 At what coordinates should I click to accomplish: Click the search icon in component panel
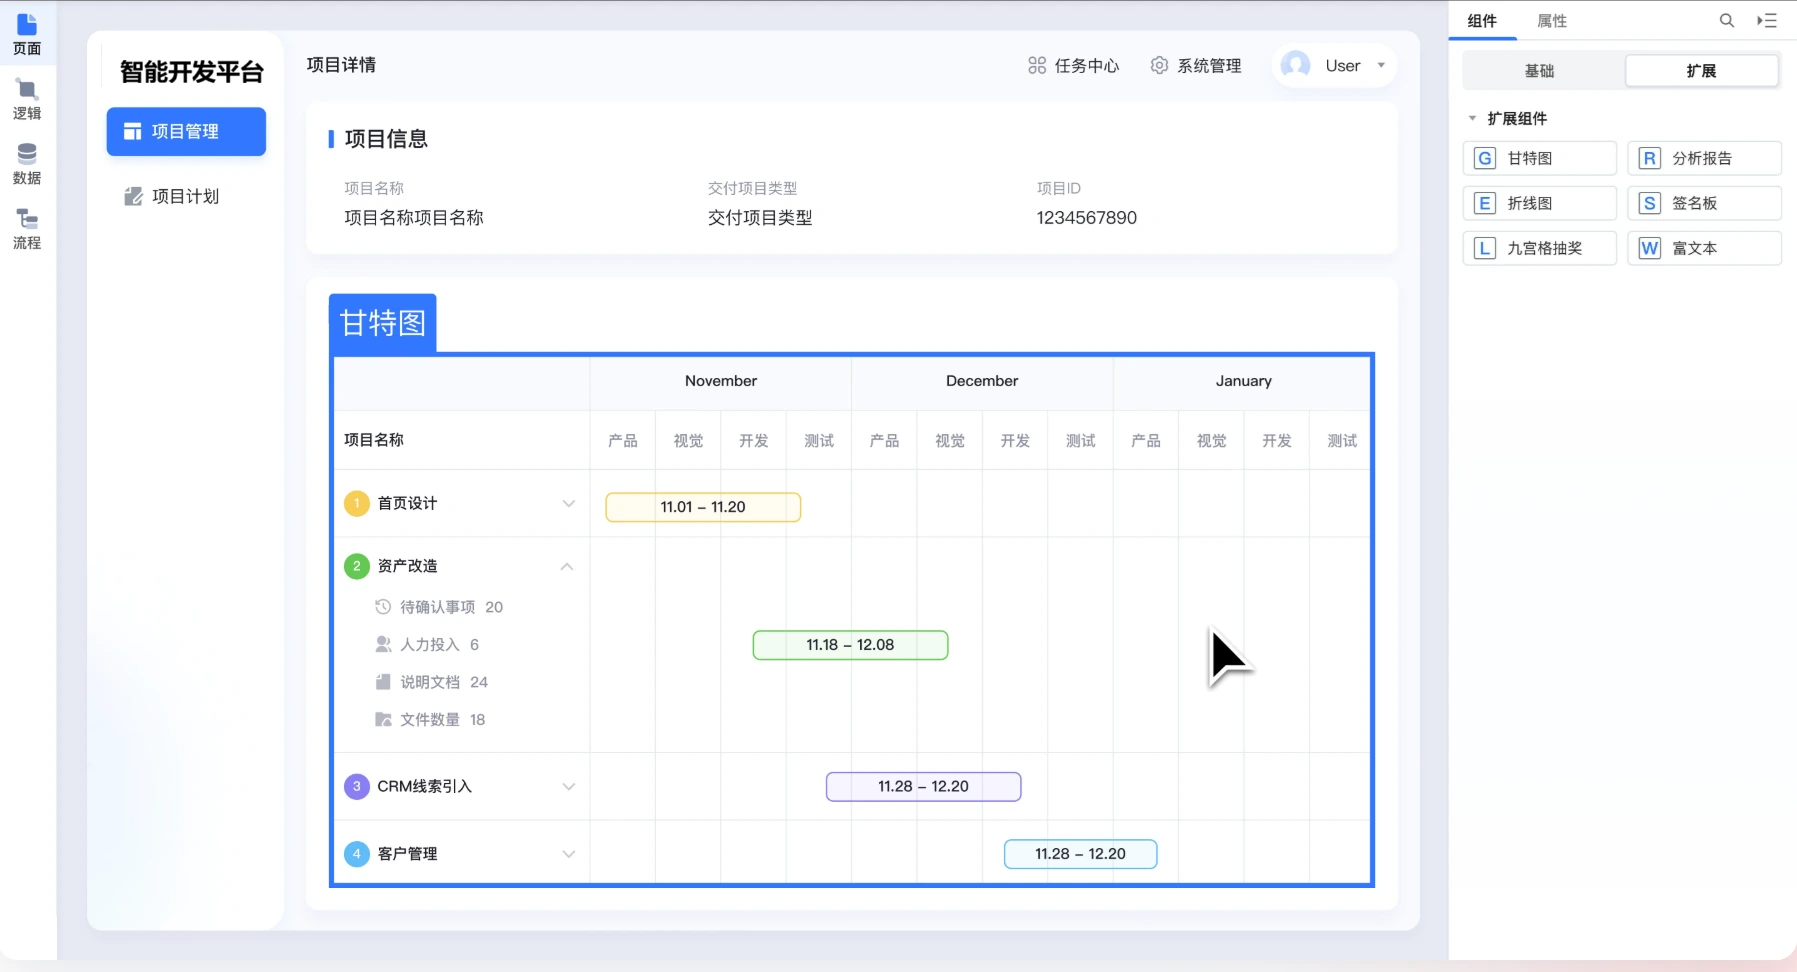tap(1726, 21)
